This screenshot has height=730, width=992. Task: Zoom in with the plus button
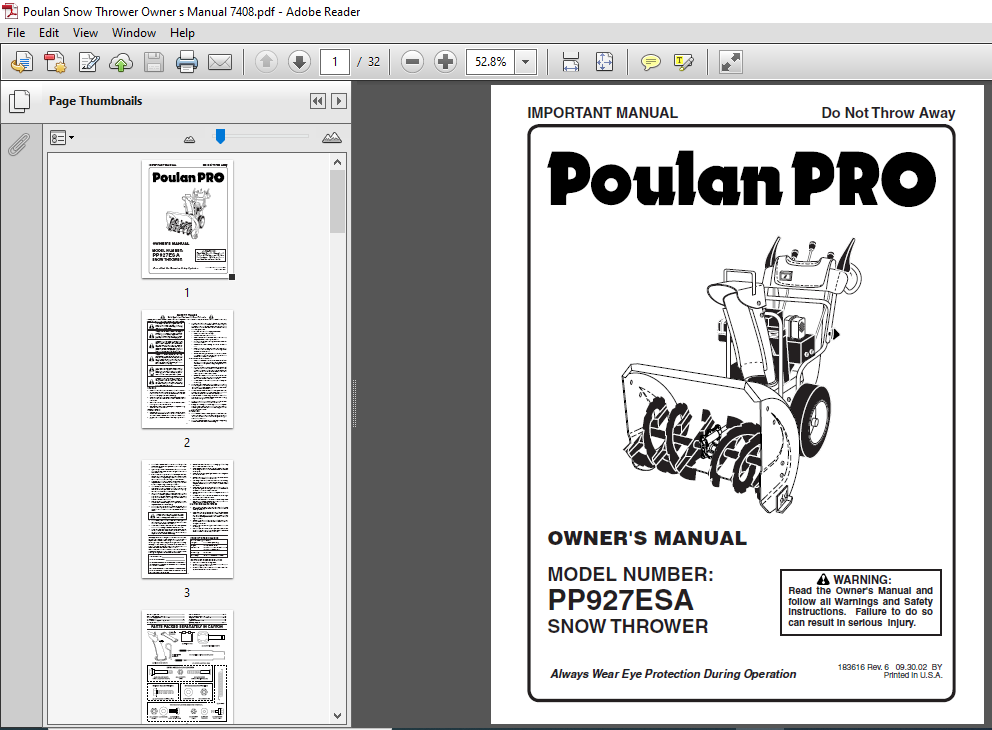click(445, 62)
